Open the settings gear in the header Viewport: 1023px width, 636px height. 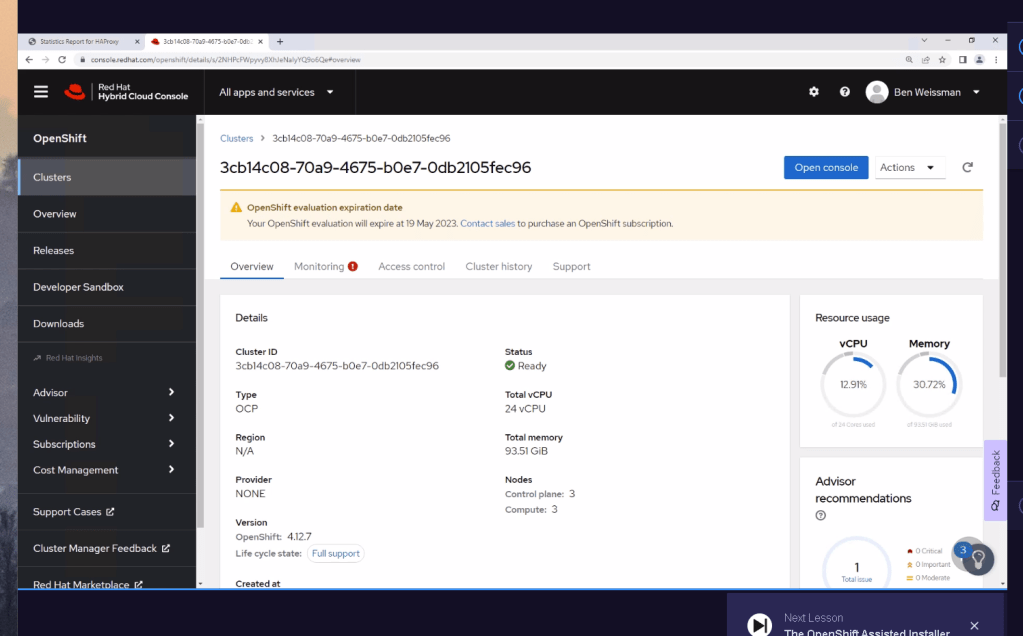[x=814, y=92]
